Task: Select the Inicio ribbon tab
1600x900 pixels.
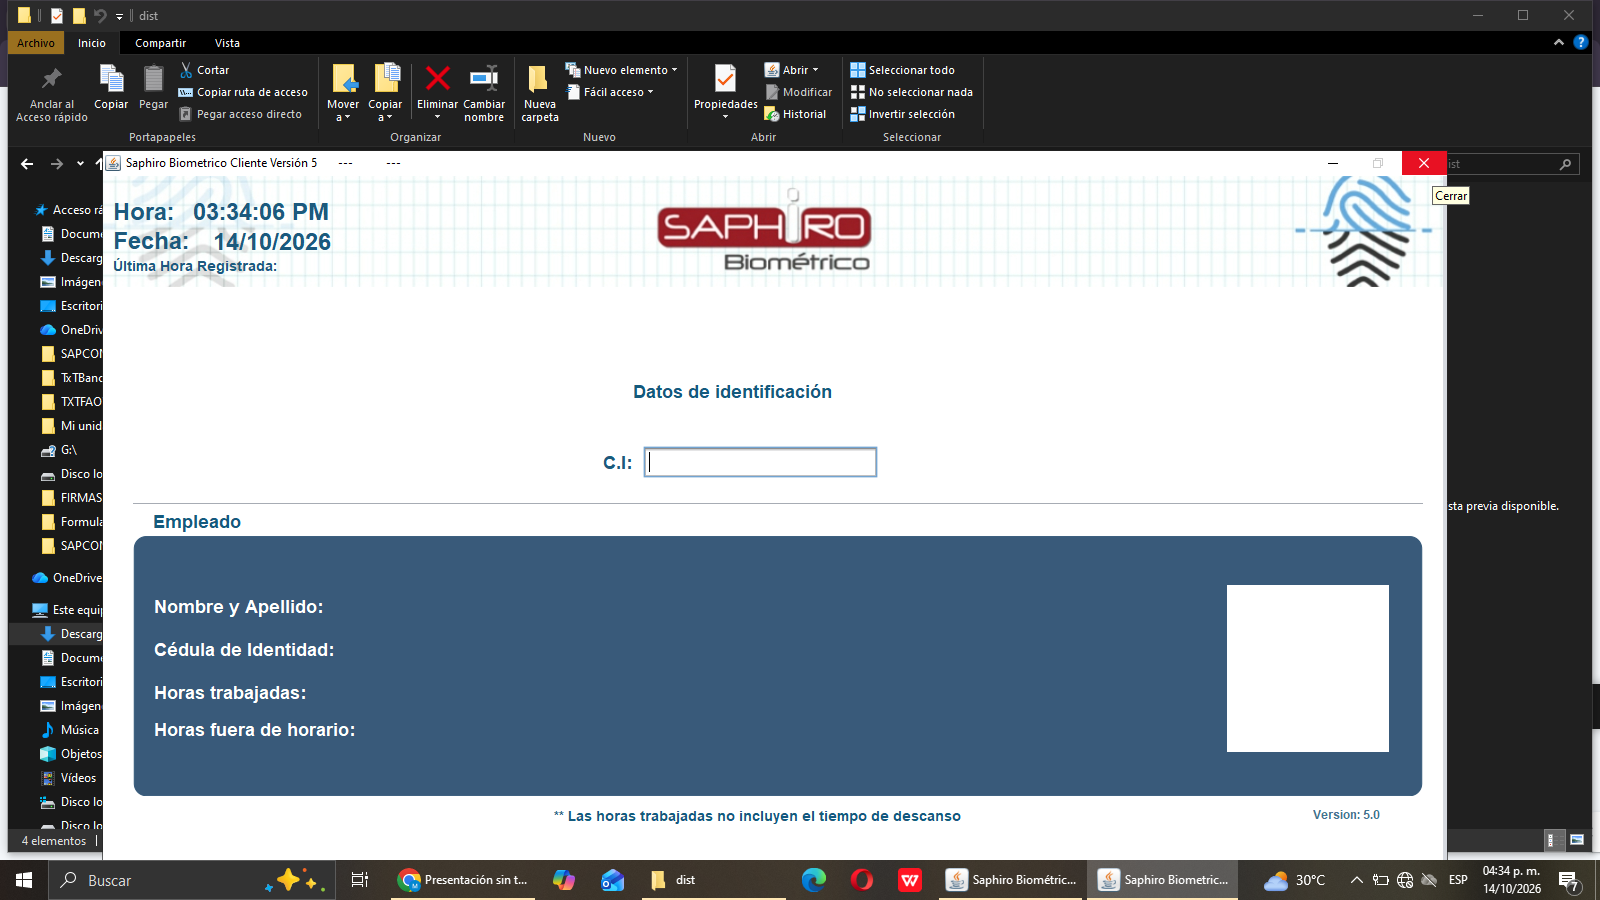Action: tap(92, 43)
